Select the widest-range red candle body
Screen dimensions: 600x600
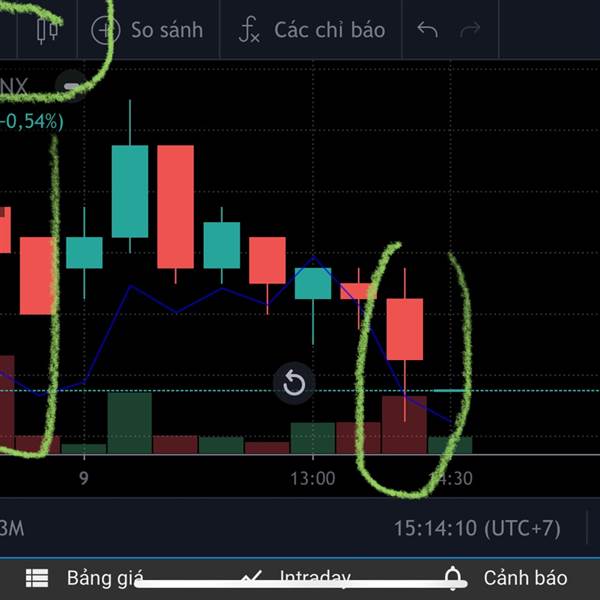click(176, 207)
